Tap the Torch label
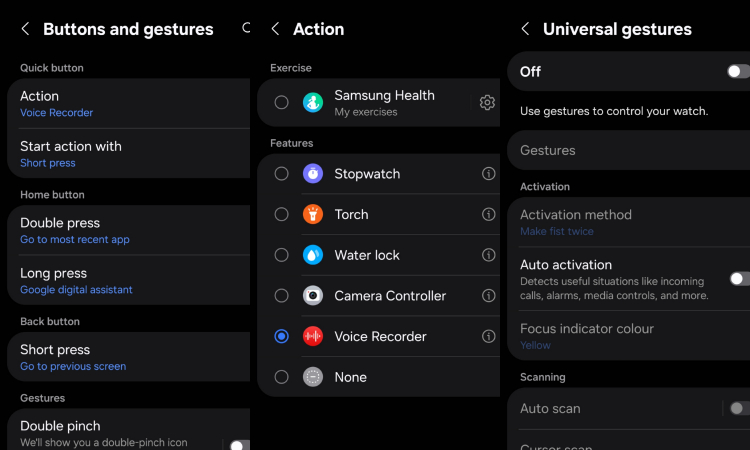The image size is (750, 450). pyautogui.click(x=351, y=214)
